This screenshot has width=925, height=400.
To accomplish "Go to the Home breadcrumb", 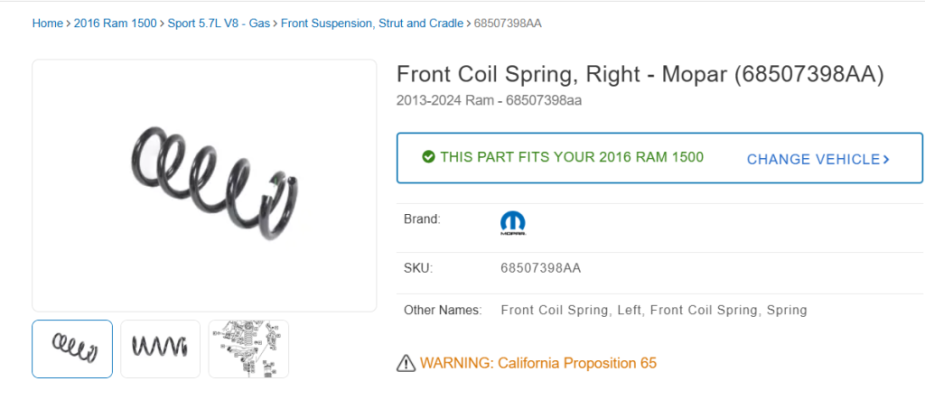I will click(47, 24).
